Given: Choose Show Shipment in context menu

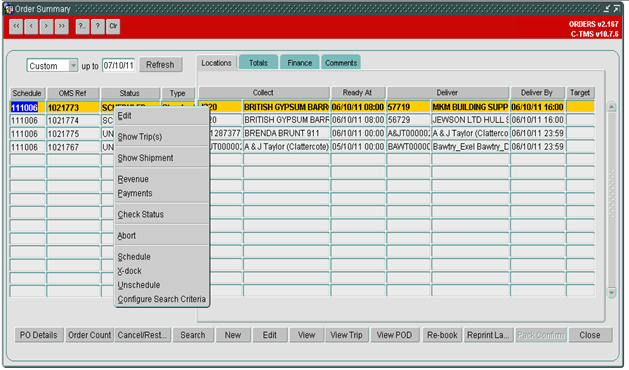Looking at the screenshot, I should (x=162, y=158).
